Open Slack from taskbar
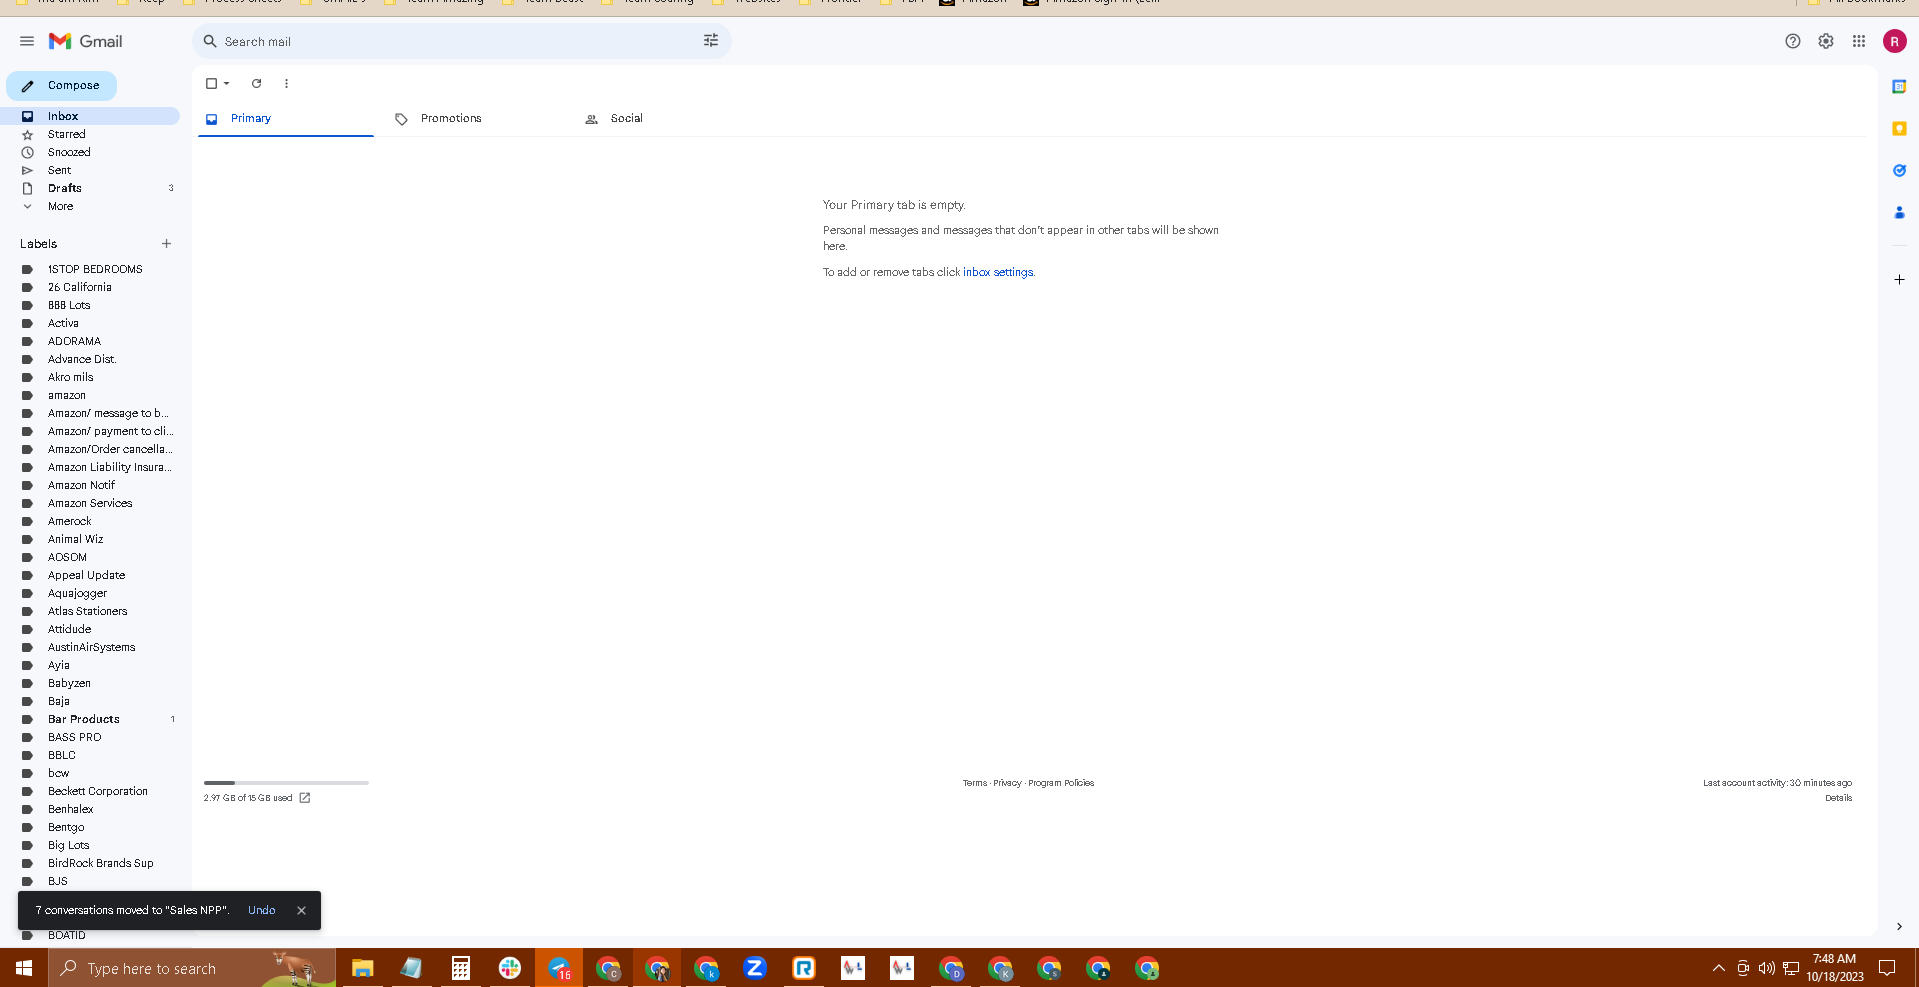This screenshot has width=1919, height=987. (510, 968)
